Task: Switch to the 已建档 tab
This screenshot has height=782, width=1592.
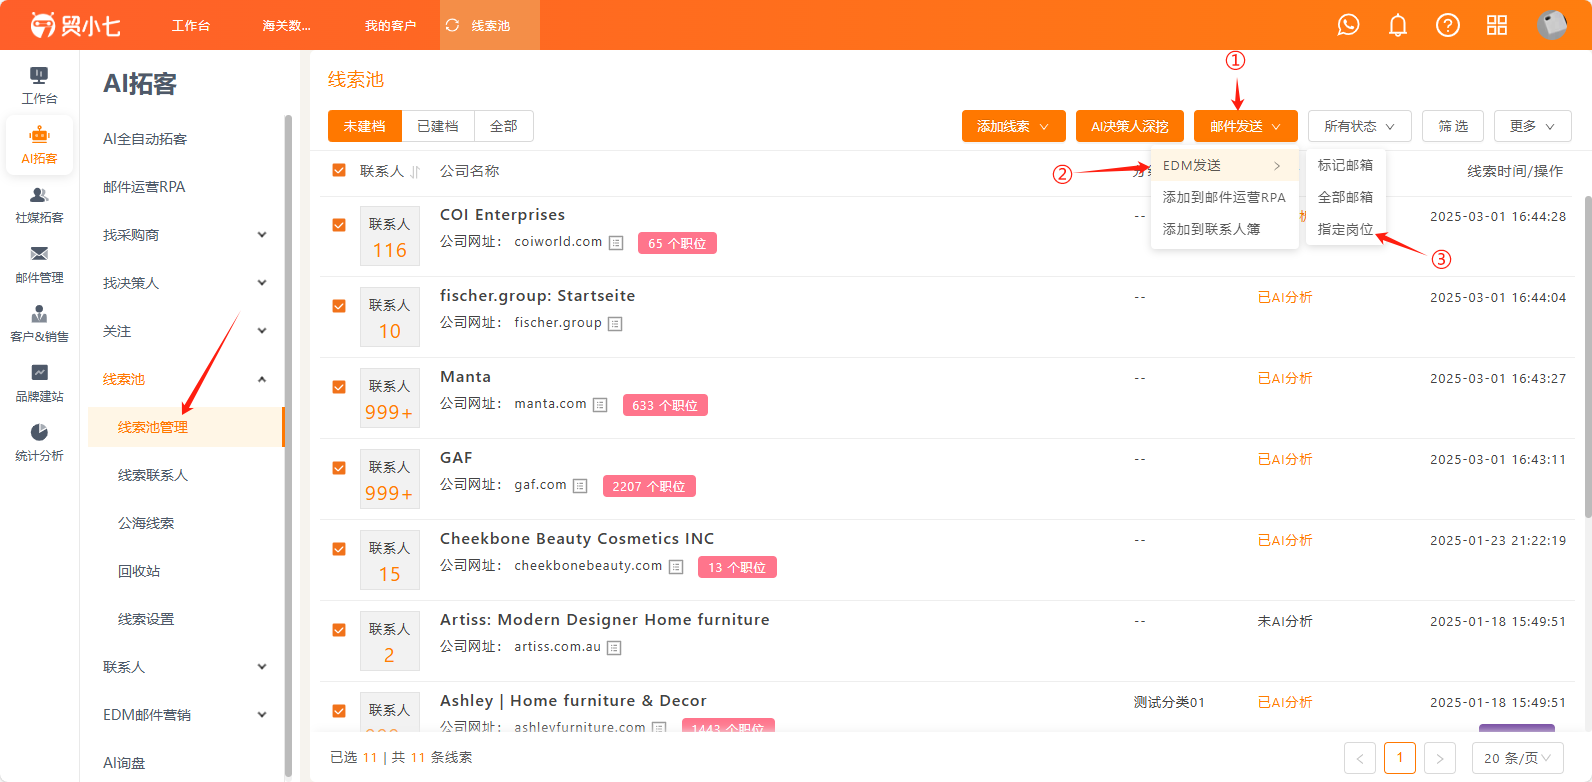Action: (438, 126)
